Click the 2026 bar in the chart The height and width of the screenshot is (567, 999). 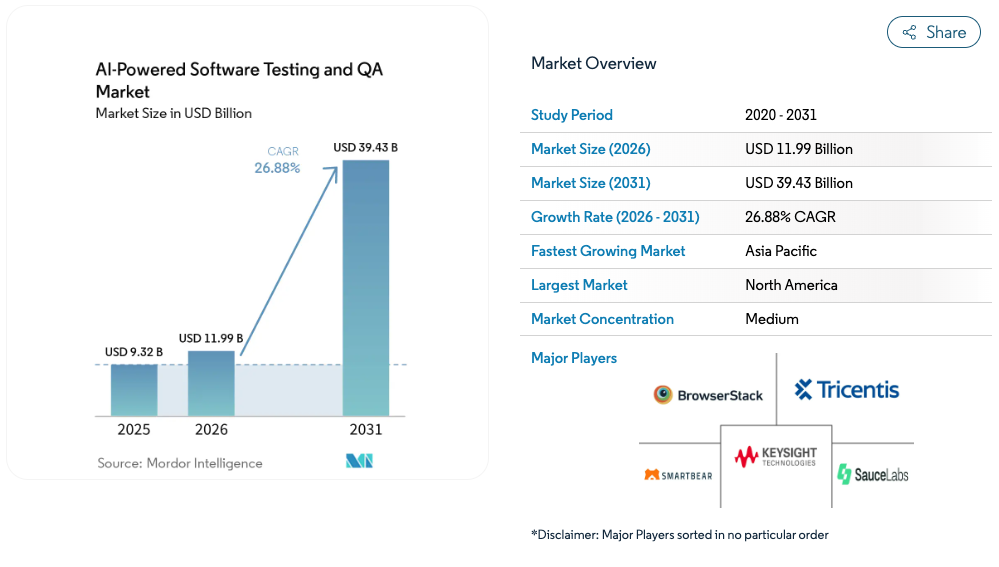211,384
